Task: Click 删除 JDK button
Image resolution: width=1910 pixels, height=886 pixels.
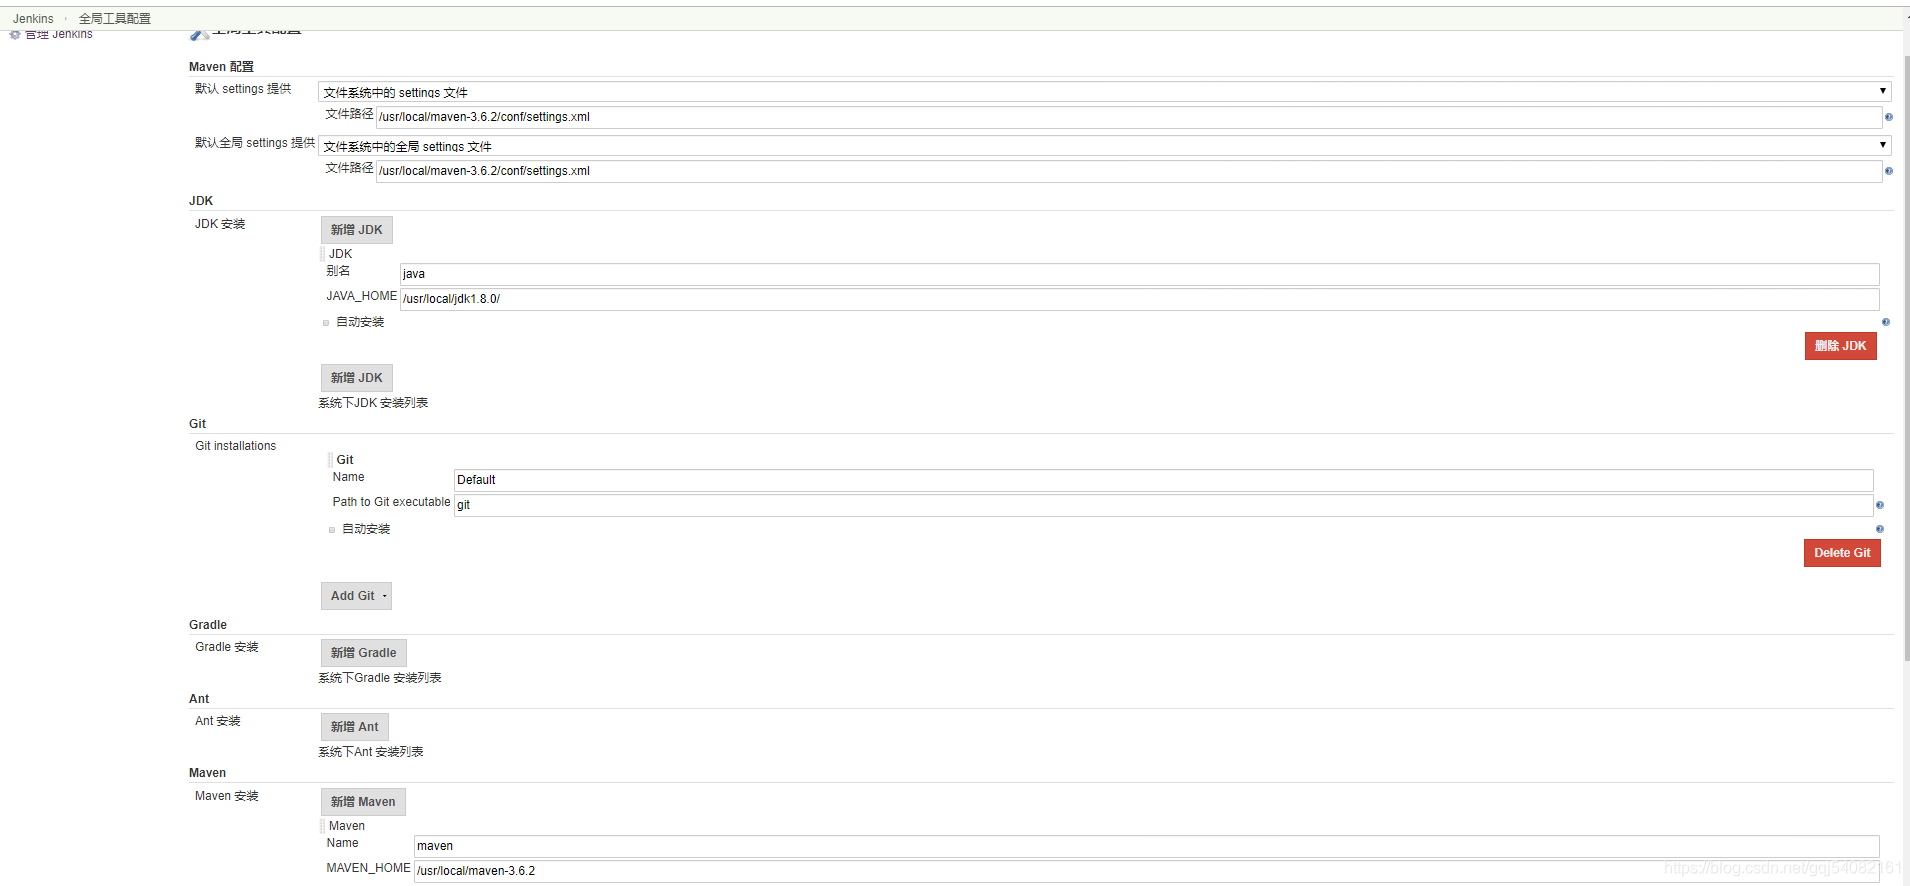Action: click(x=1840, y=346)
